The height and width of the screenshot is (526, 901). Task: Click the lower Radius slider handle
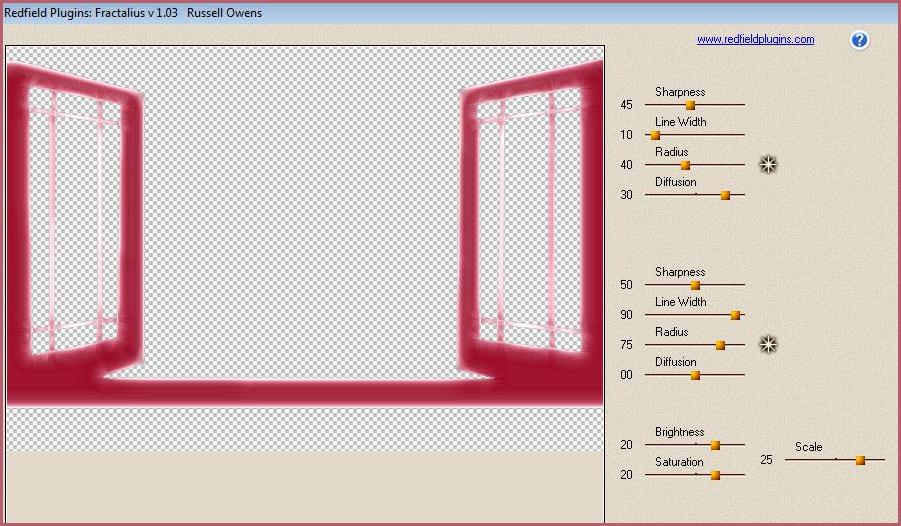720,345
